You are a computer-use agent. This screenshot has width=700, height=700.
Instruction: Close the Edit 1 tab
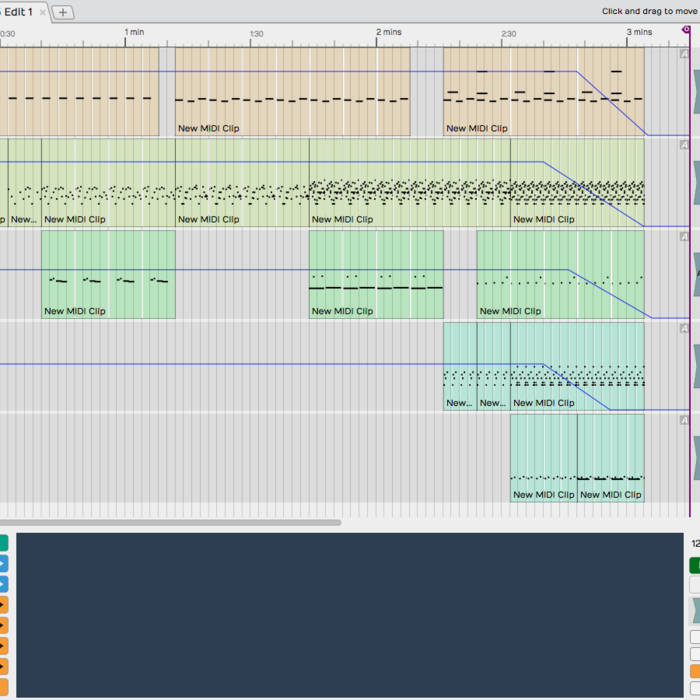pos(43,12)
